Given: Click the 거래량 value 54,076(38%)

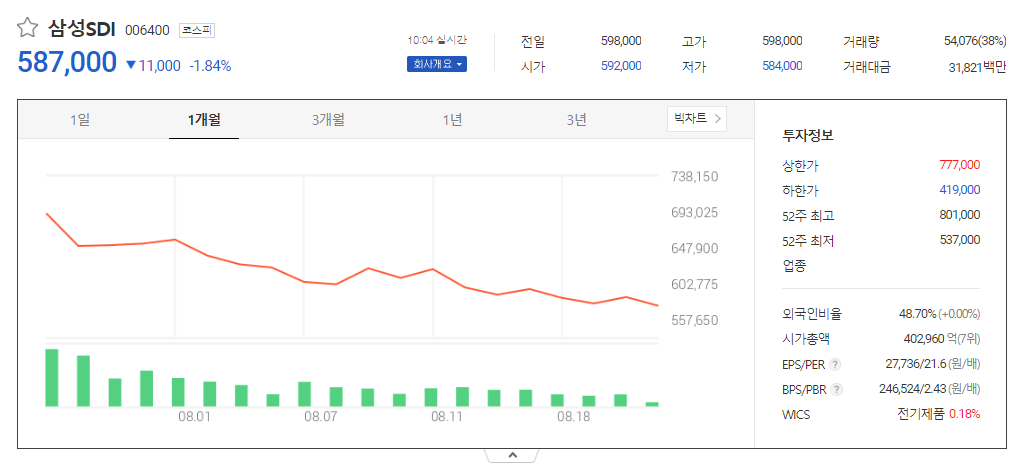Looking at the screenshot, I should 975,41.
